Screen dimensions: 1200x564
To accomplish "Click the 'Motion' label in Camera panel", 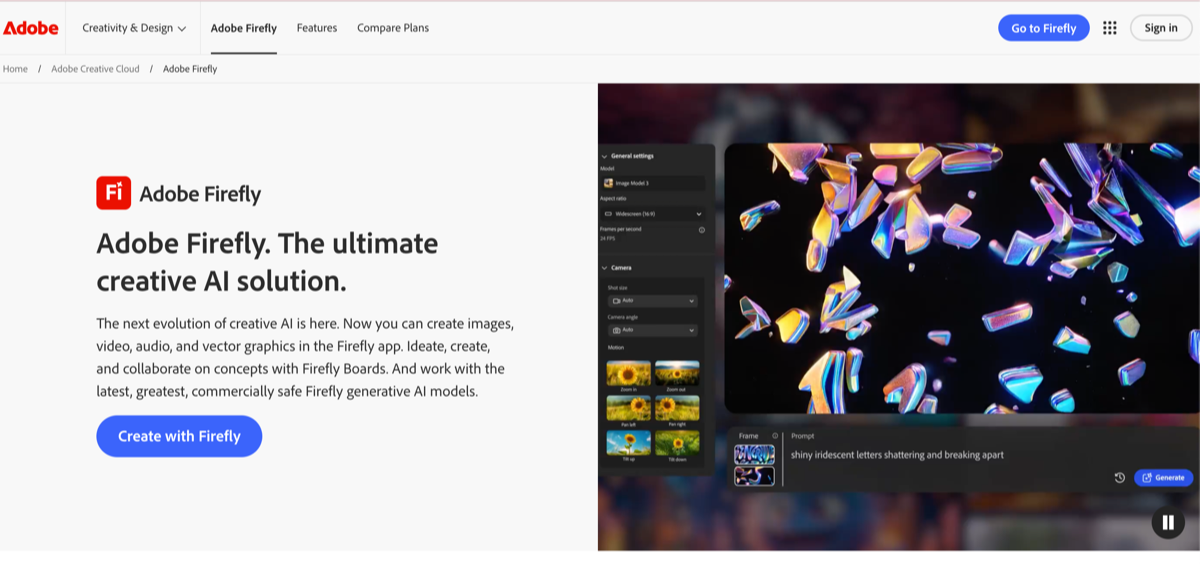I will click(x=615, y=348).
